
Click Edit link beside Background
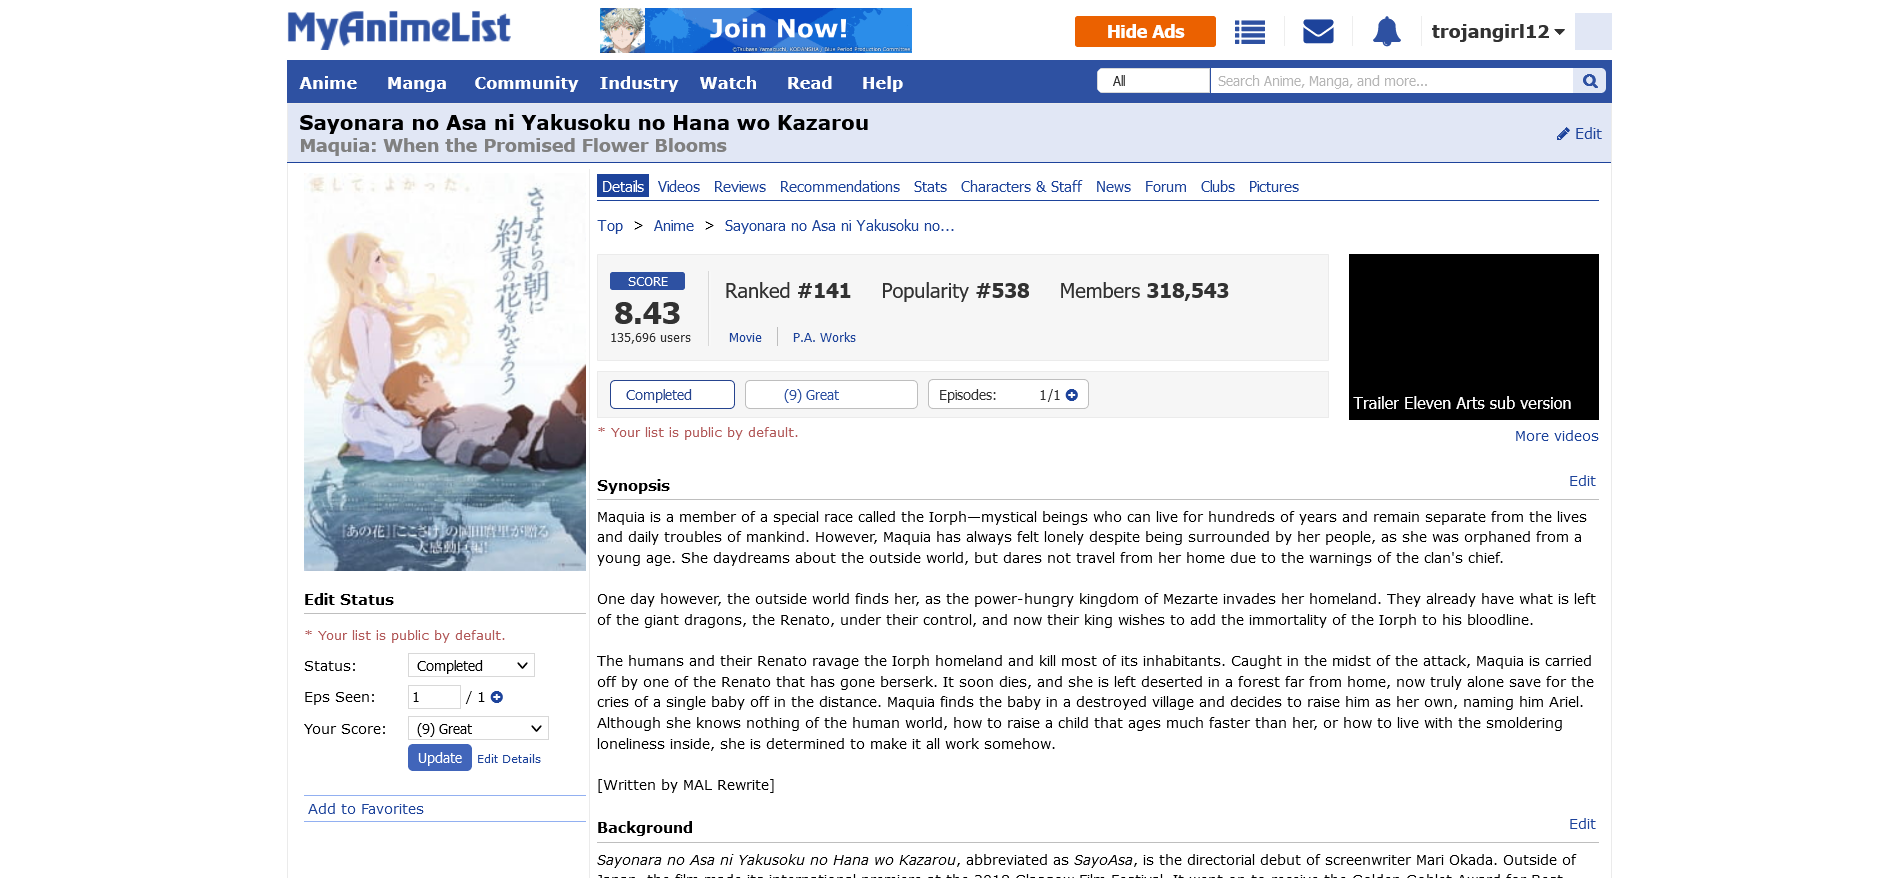coord(1582,824)
